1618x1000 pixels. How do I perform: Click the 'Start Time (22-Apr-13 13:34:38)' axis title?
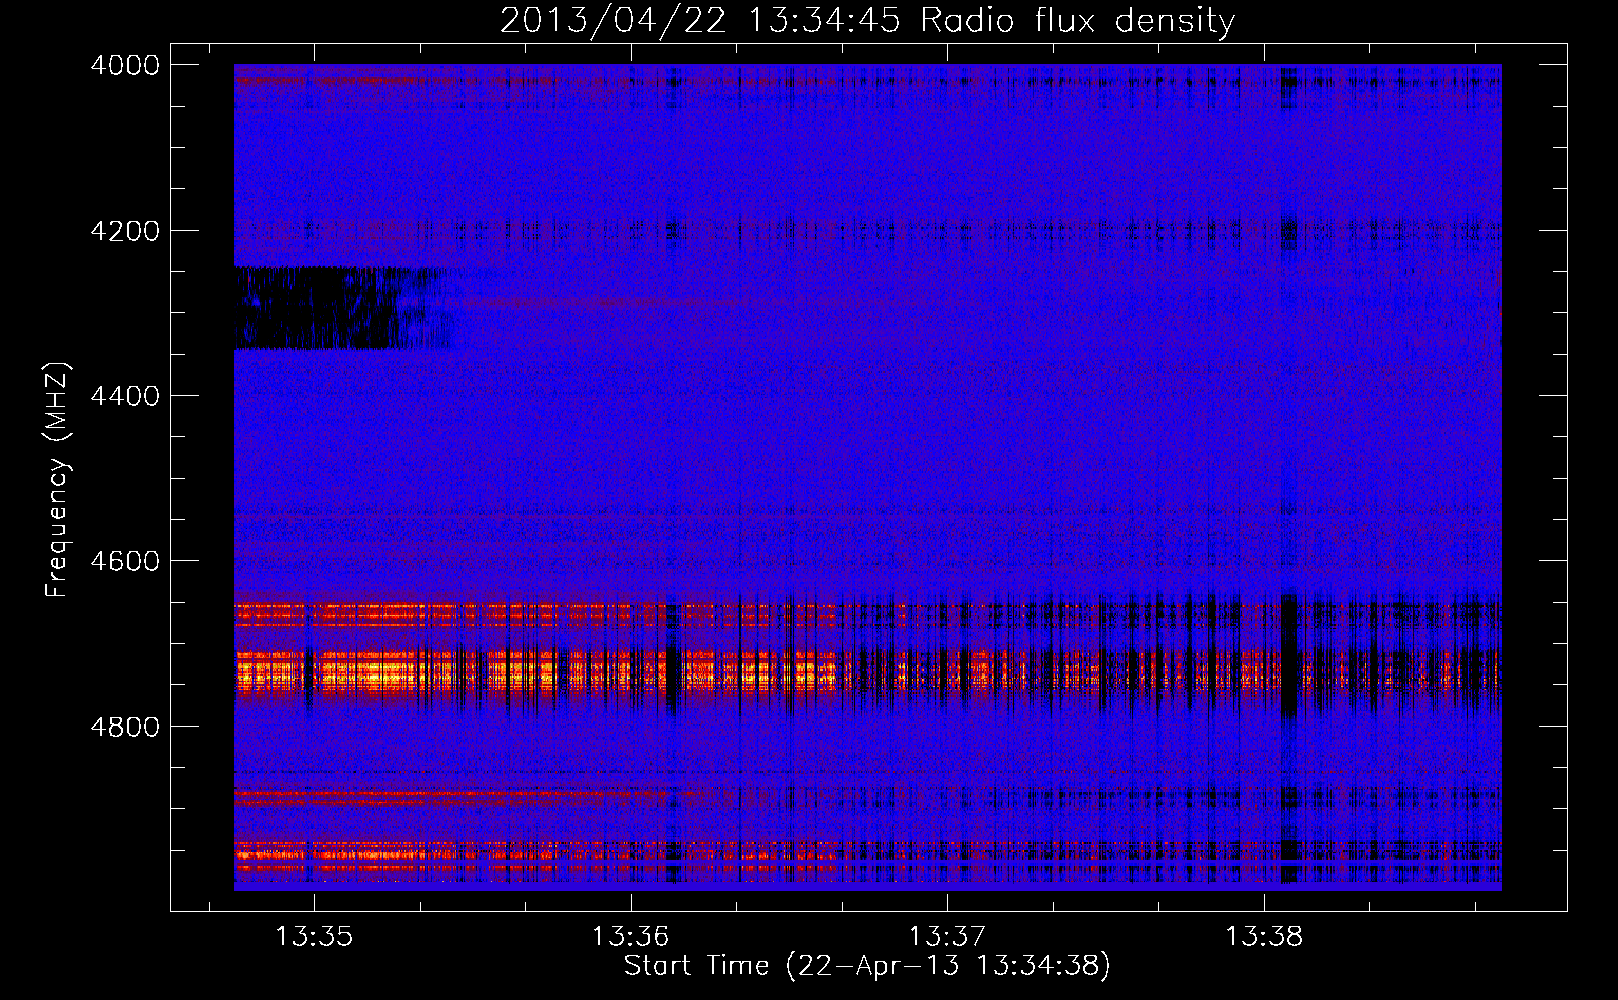click(867, 966)
